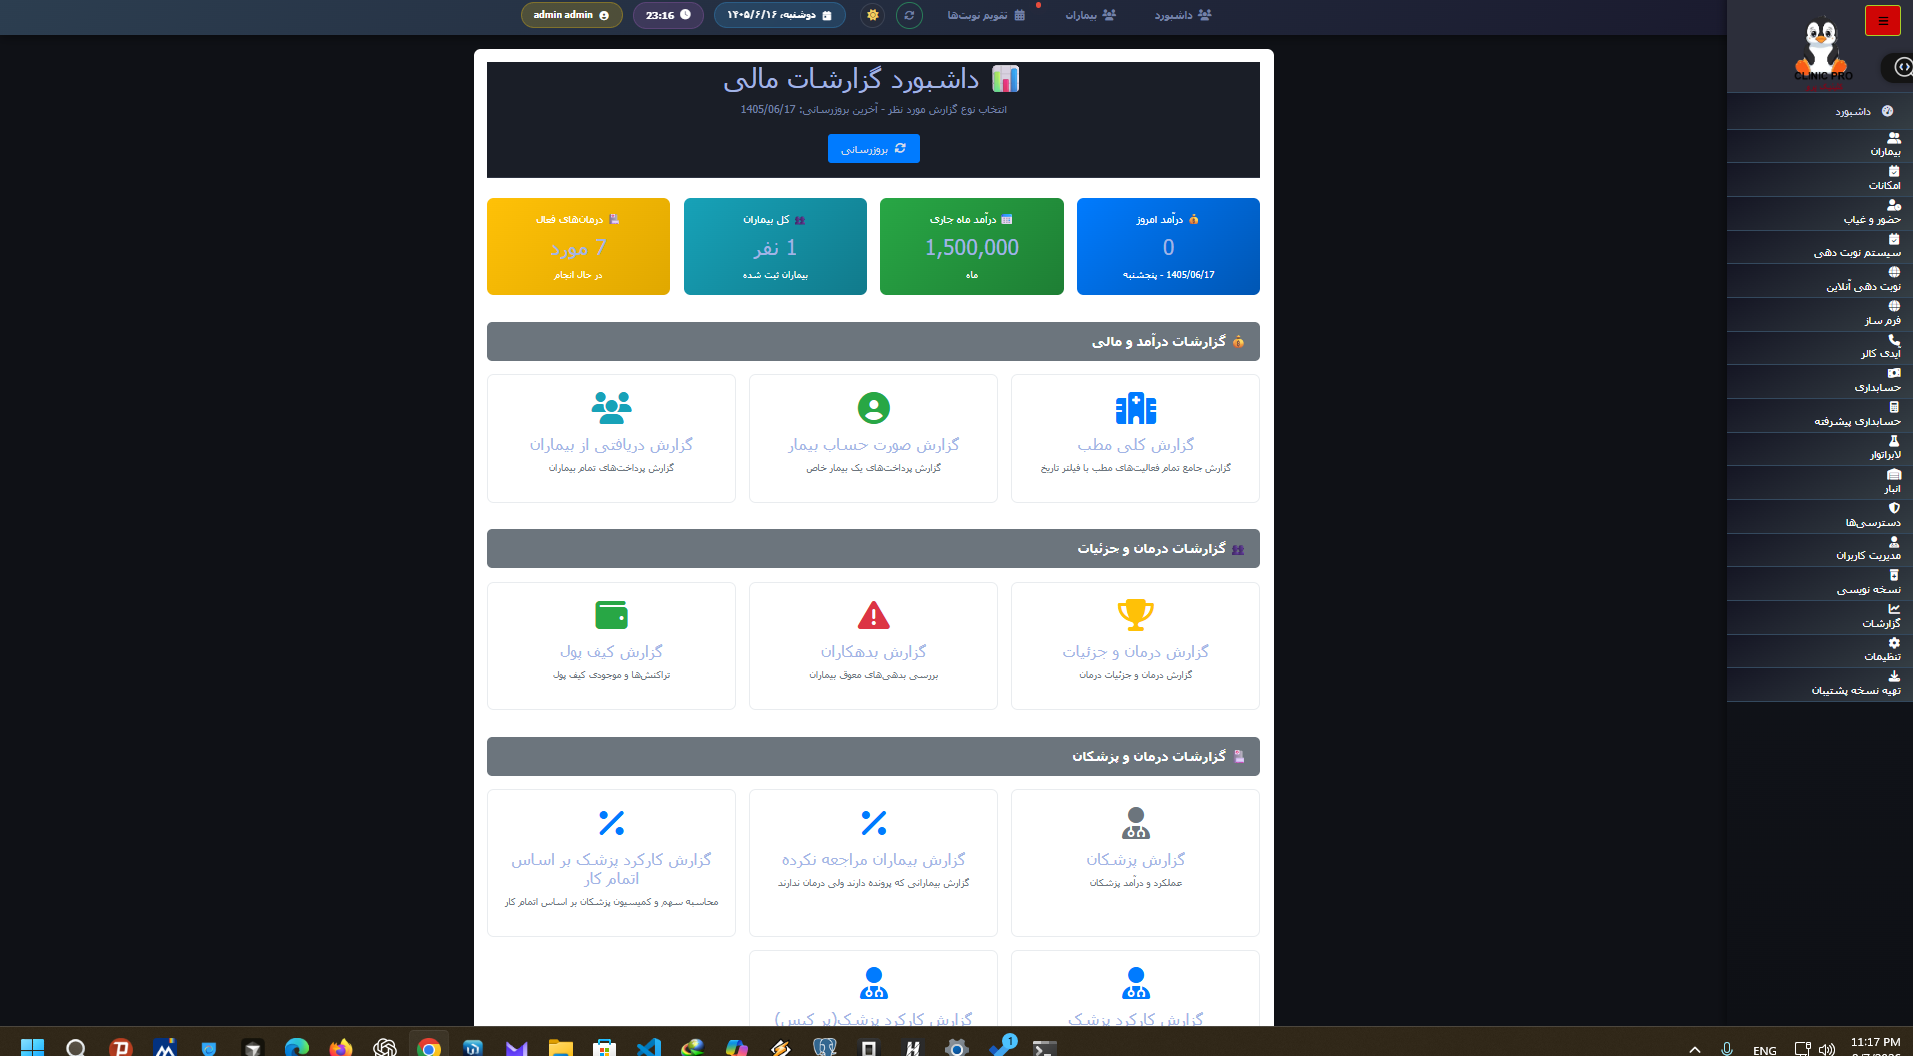The width and height of the screenshot is (1913, 1056).
Task: Open the گزارش کلی مطب report card
Action: 1135,438
